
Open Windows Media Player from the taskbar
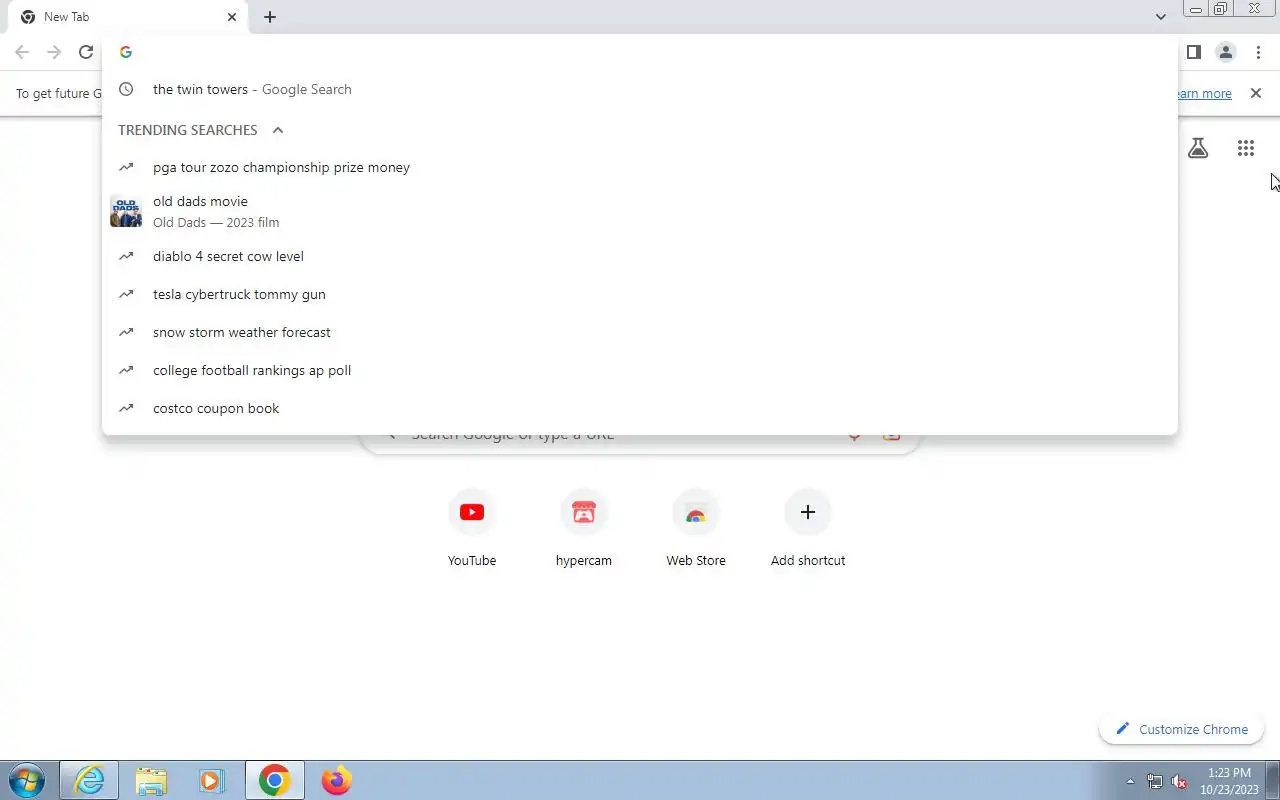[211, 780]
